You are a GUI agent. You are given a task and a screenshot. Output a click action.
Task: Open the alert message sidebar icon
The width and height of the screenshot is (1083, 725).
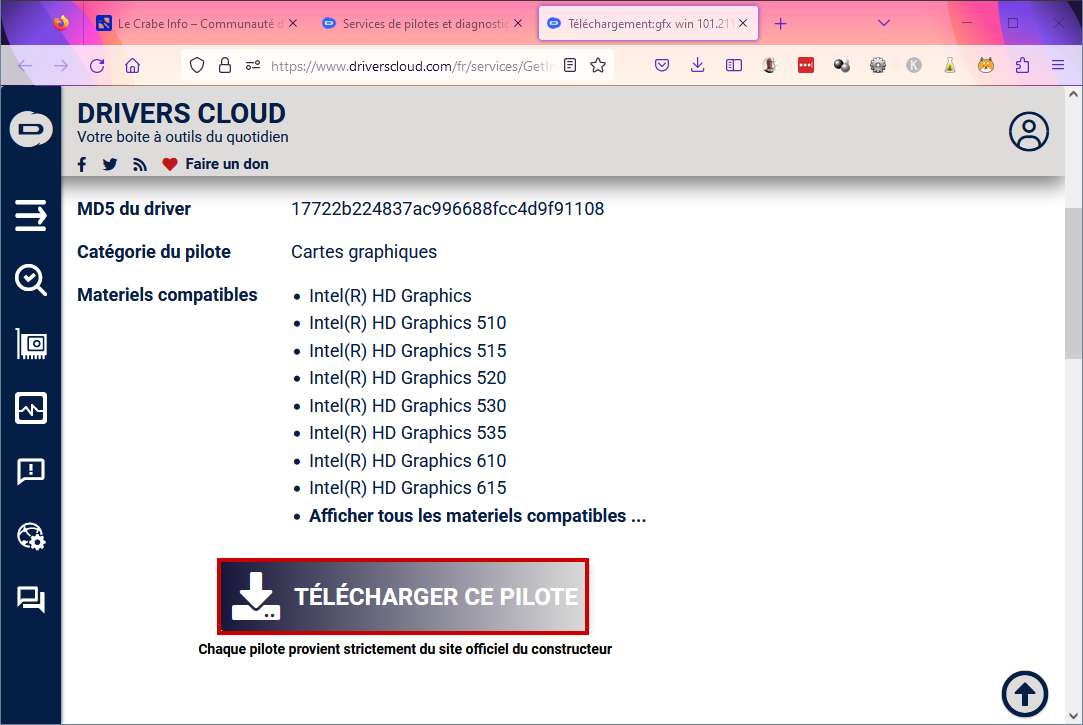tap(30, 472)
